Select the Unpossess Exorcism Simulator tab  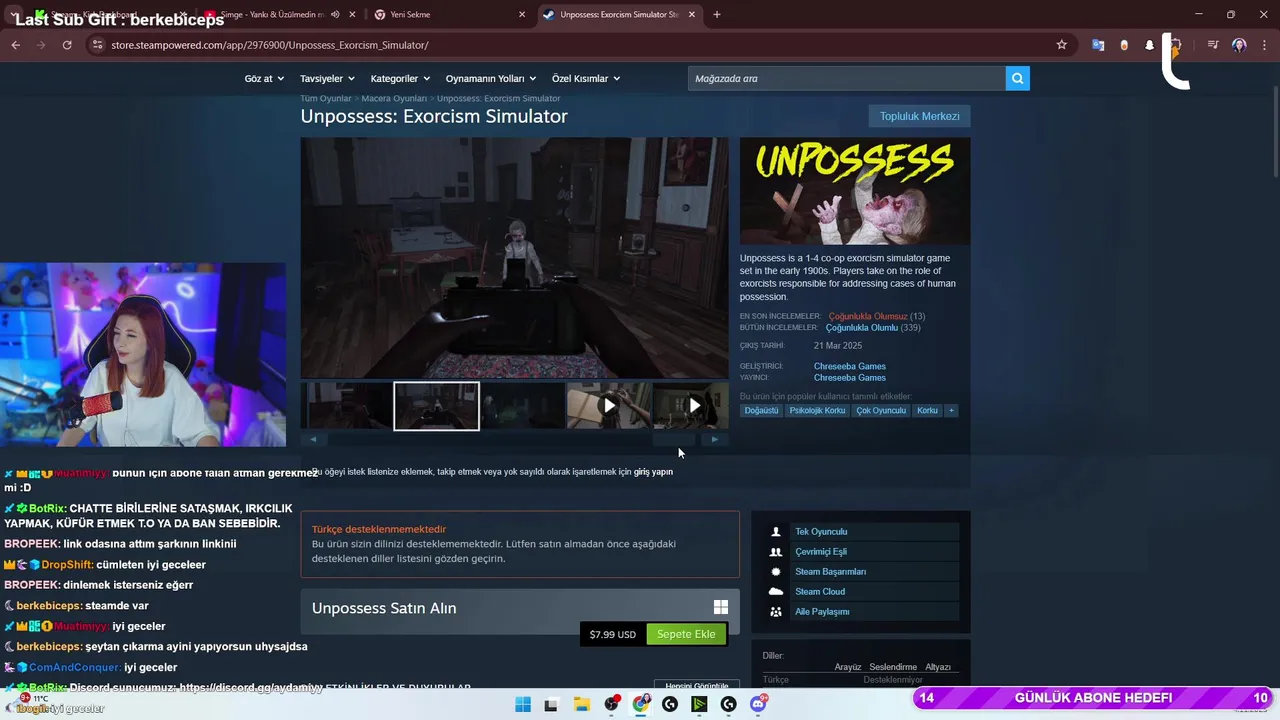click(619, 14)
